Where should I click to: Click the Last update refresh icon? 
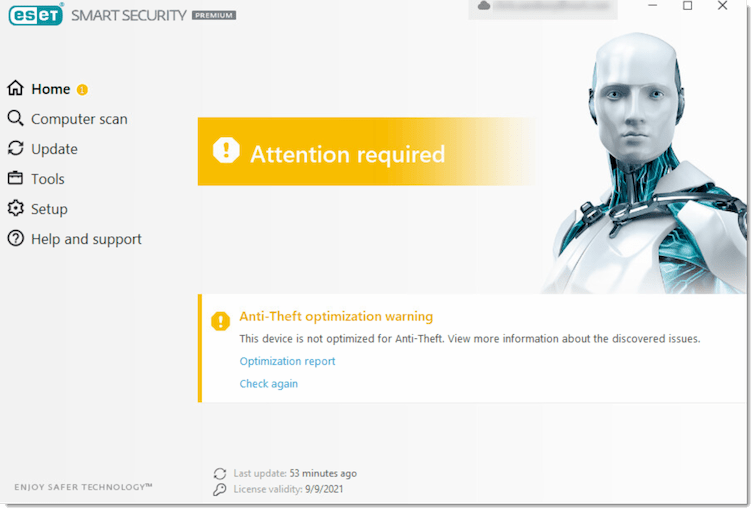(220, 474)
